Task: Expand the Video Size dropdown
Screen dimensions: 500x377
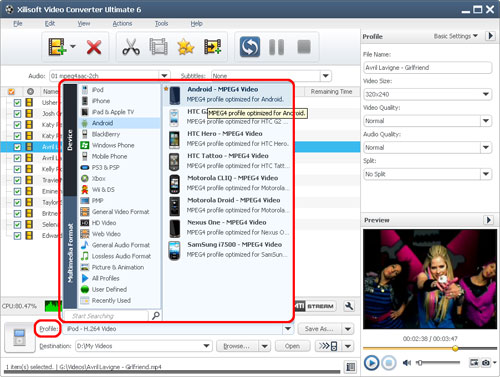Action: coord(486,94)
